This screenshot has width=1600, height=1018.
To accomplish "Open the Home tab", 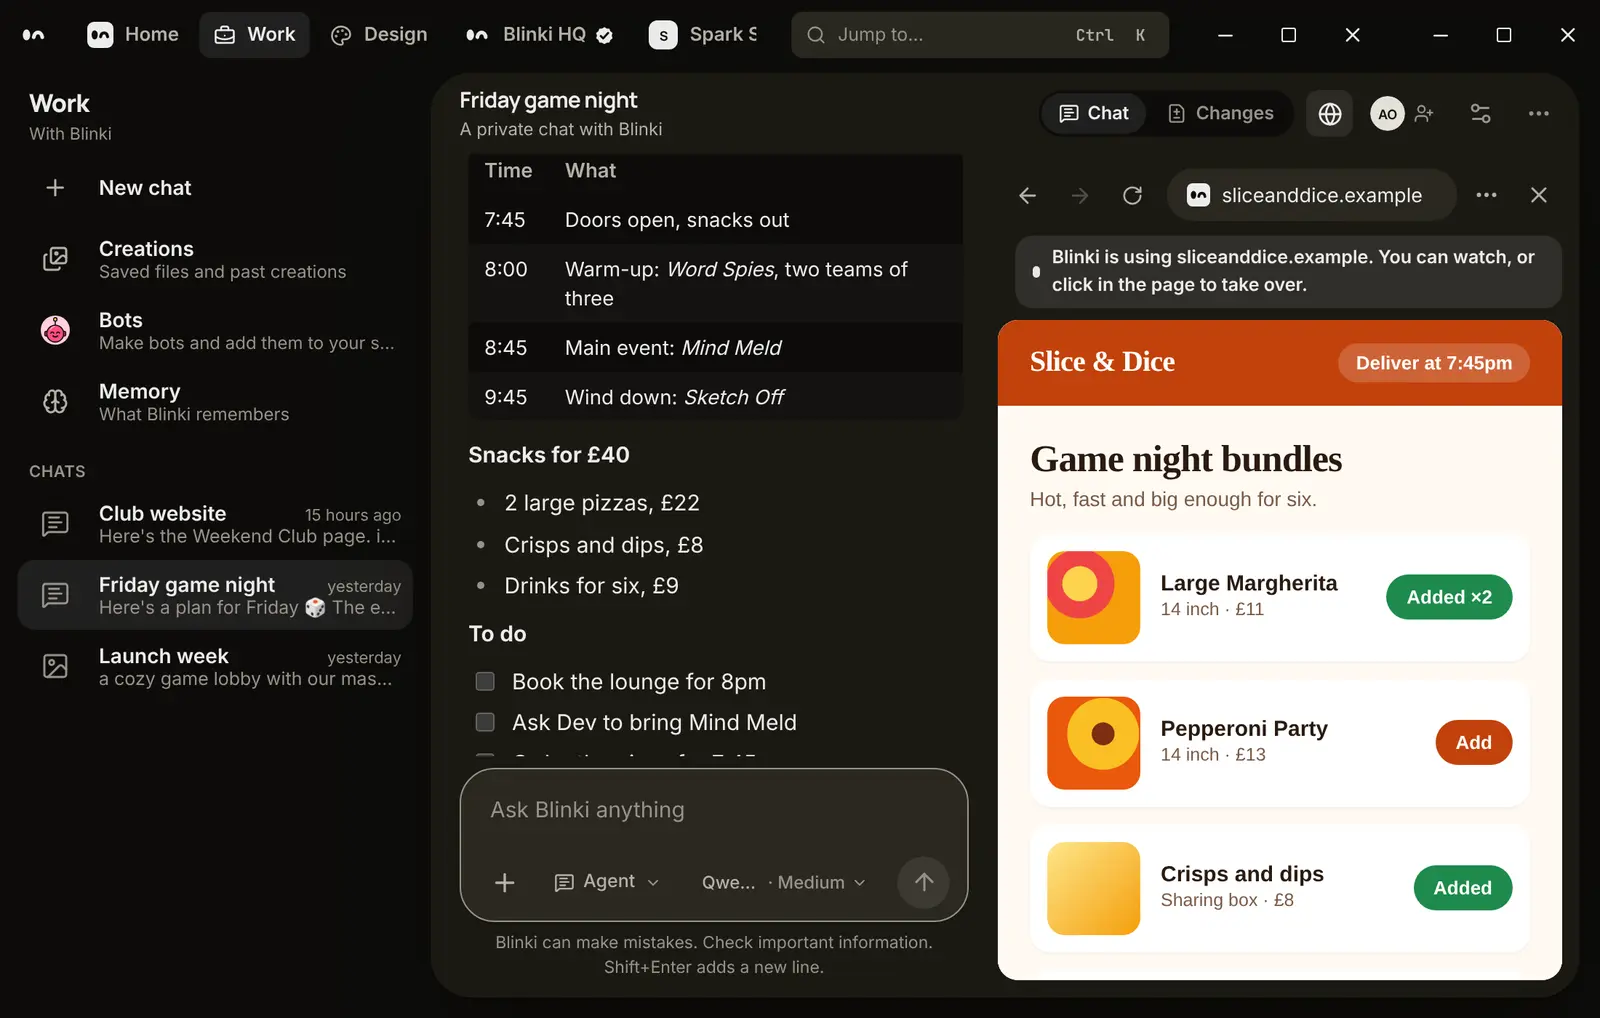I will click(x=133, y=35).
